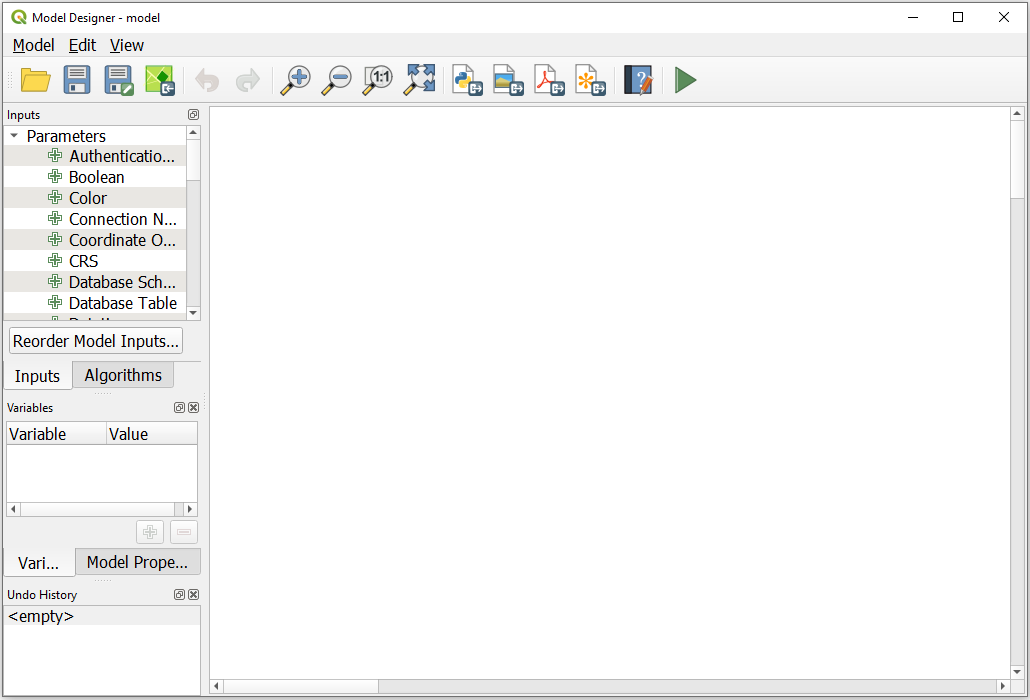The width and height of the screenshot is (1030, 700).
Task: Zoom to full model extent
Action: coord(419,80)
